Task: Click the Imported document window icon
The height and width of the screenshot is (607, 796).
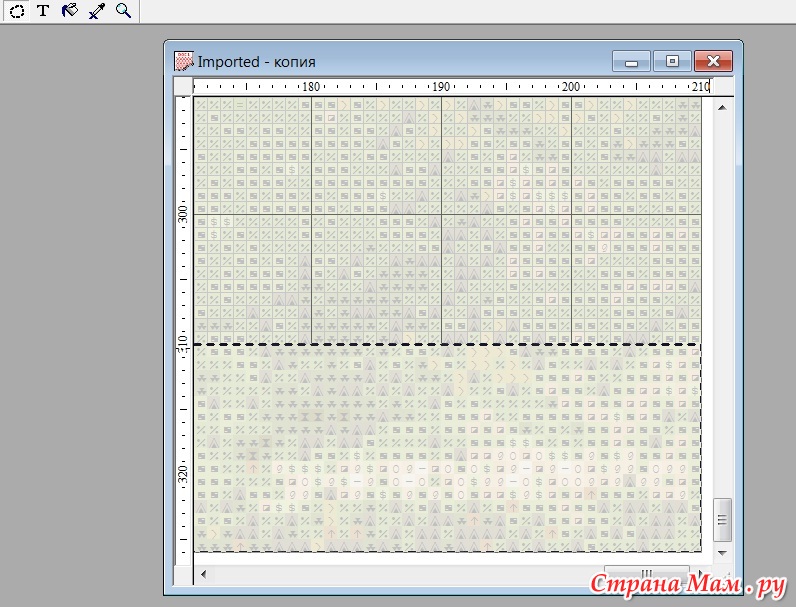Action: (183, 61)
